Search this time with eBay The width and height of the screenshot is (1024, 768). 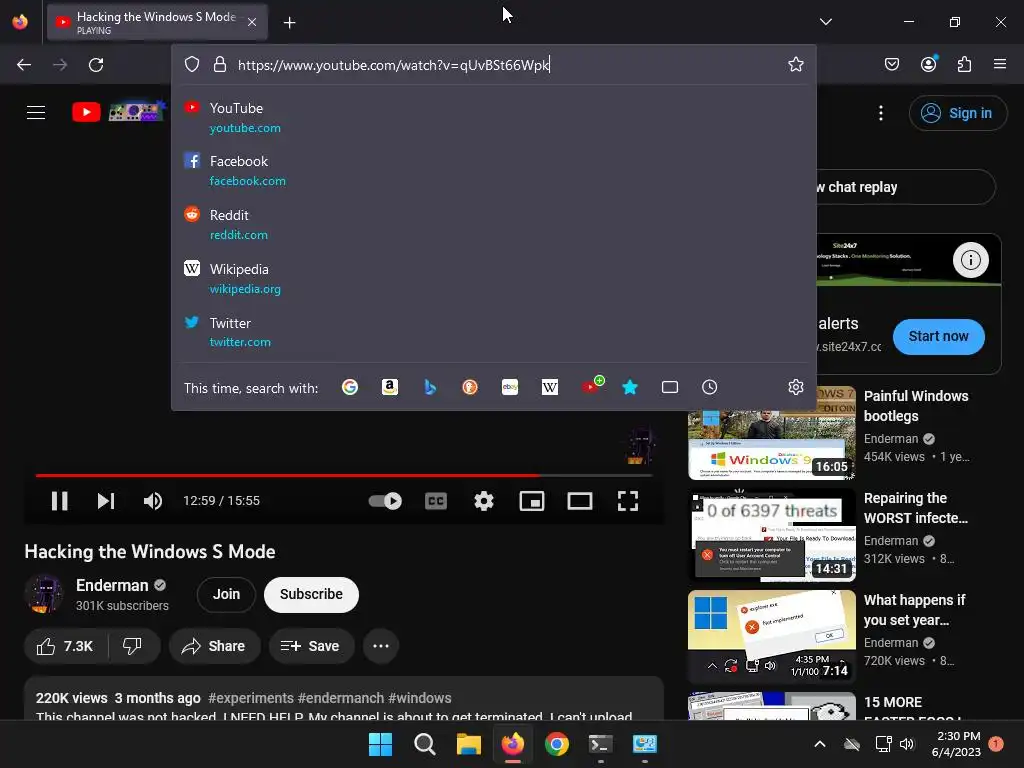coord(509,387)
